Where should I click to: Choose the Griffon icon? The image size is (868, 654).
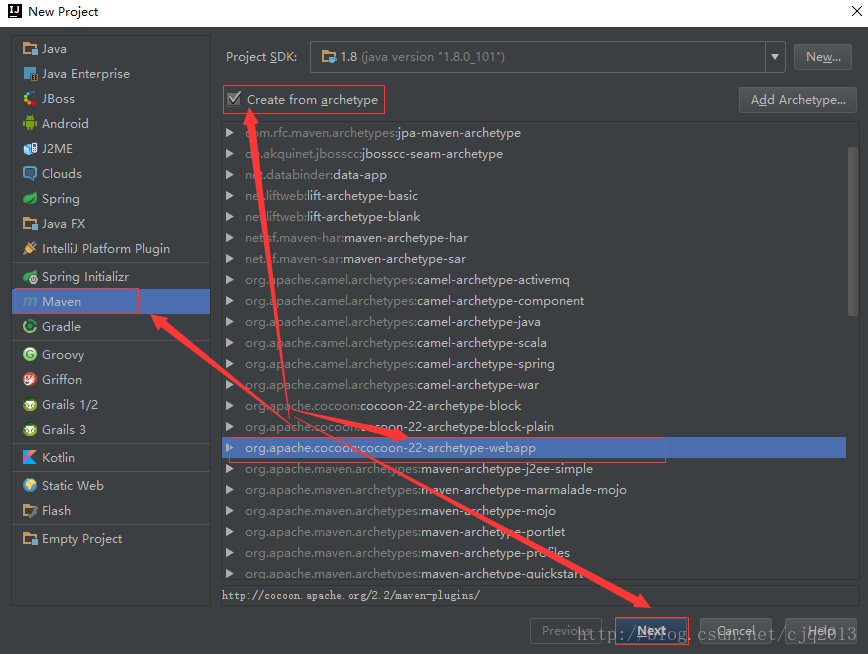click(x=30, y=379)
